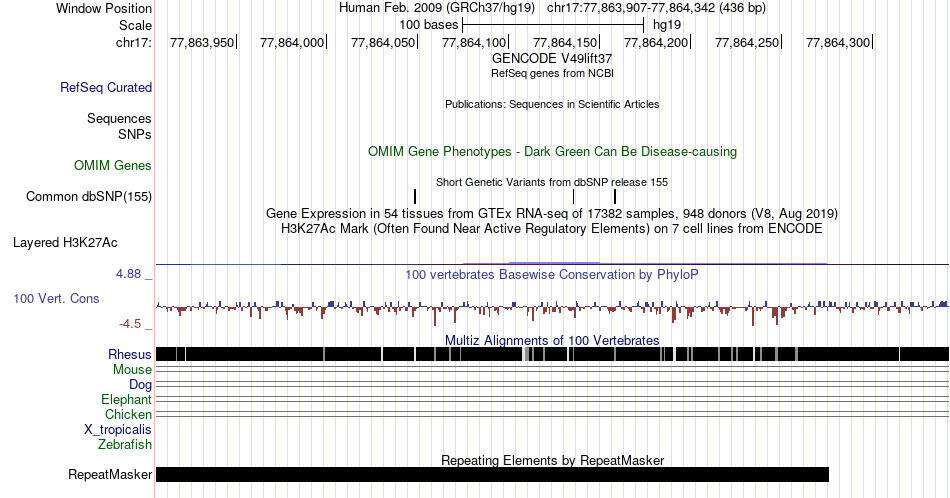
Task: Click Publications: Sequences in Scientific Articles title
Action: [x=552, y=104]
